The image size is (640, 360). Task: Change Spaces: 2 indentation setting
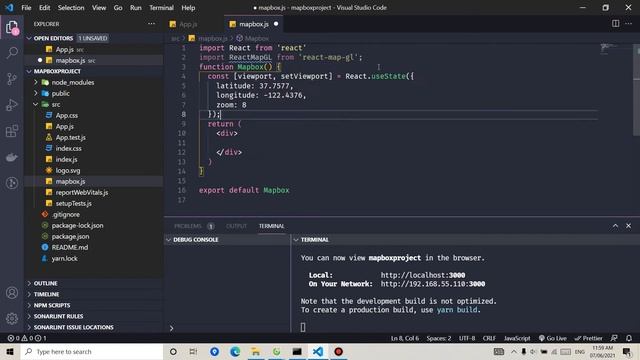[439, 338]
